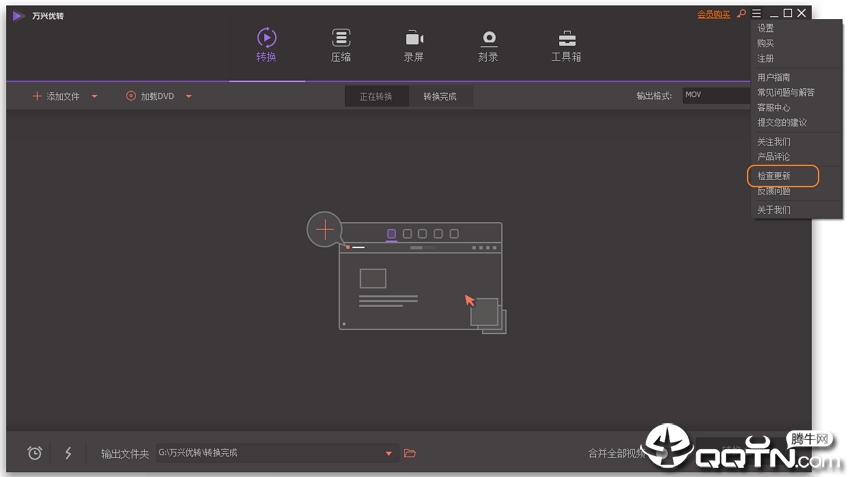Select 注册 from the menu
Screen dimensions: 850x477
coord(765,59)
